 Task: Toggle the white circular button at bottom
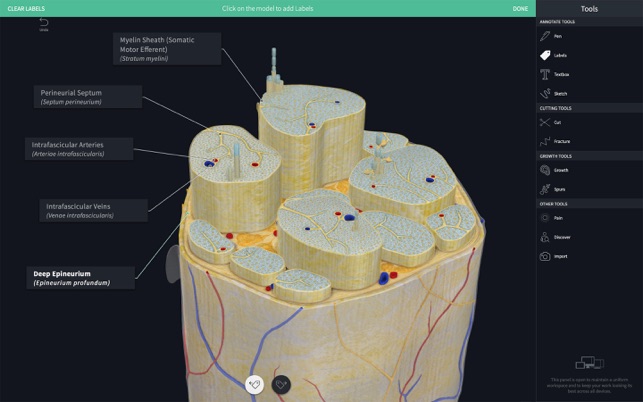(255, 383)
